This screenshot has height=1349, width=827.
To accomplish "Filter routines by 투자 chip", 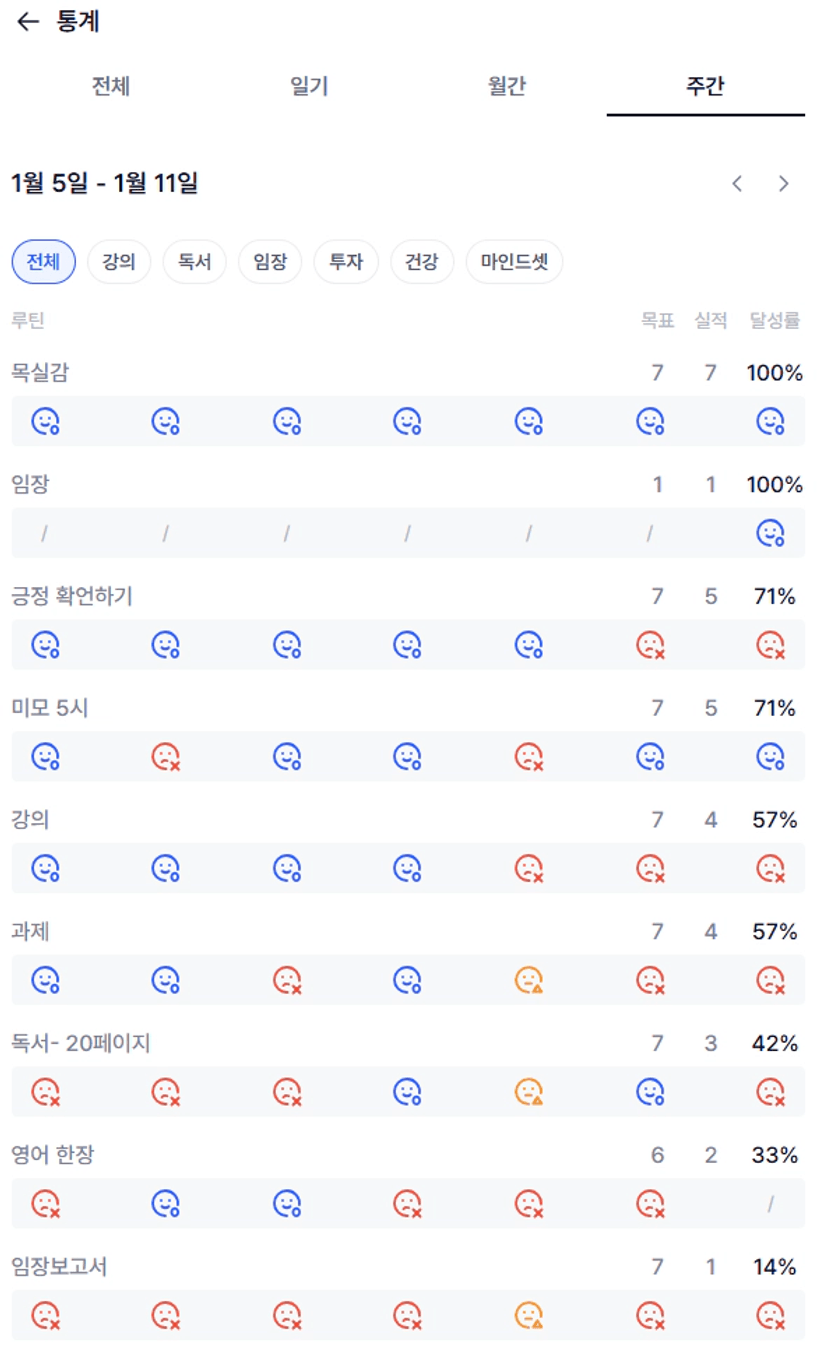I will tap(346, 263).
